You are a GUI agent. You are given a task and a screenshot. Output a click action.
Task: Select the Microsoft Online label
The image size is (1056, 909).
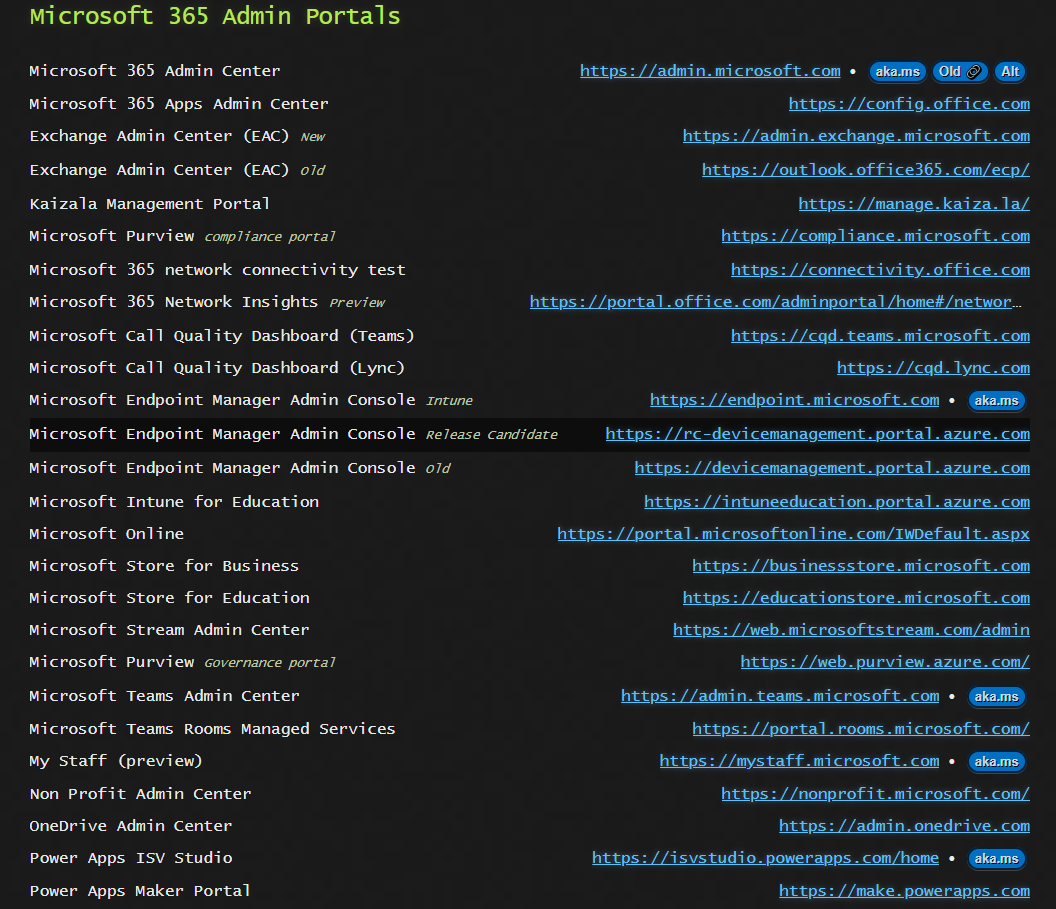coord(106,534)
